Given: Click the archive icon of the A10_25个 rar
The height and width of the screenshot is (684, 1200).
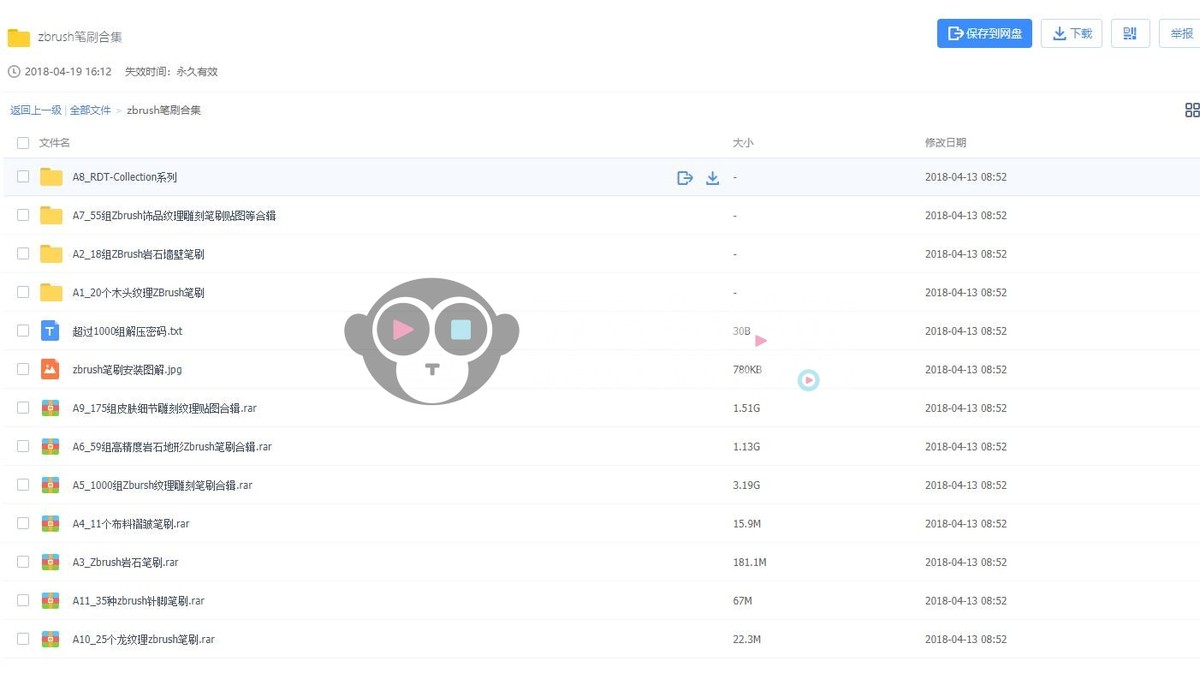Looking at the screenshot, I should click(50, 639).
